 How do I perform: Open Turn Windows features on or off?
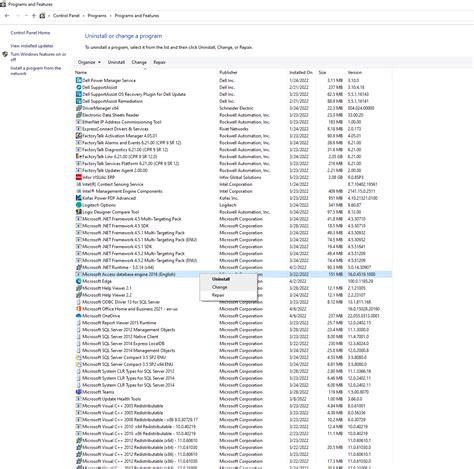point(38,57)
